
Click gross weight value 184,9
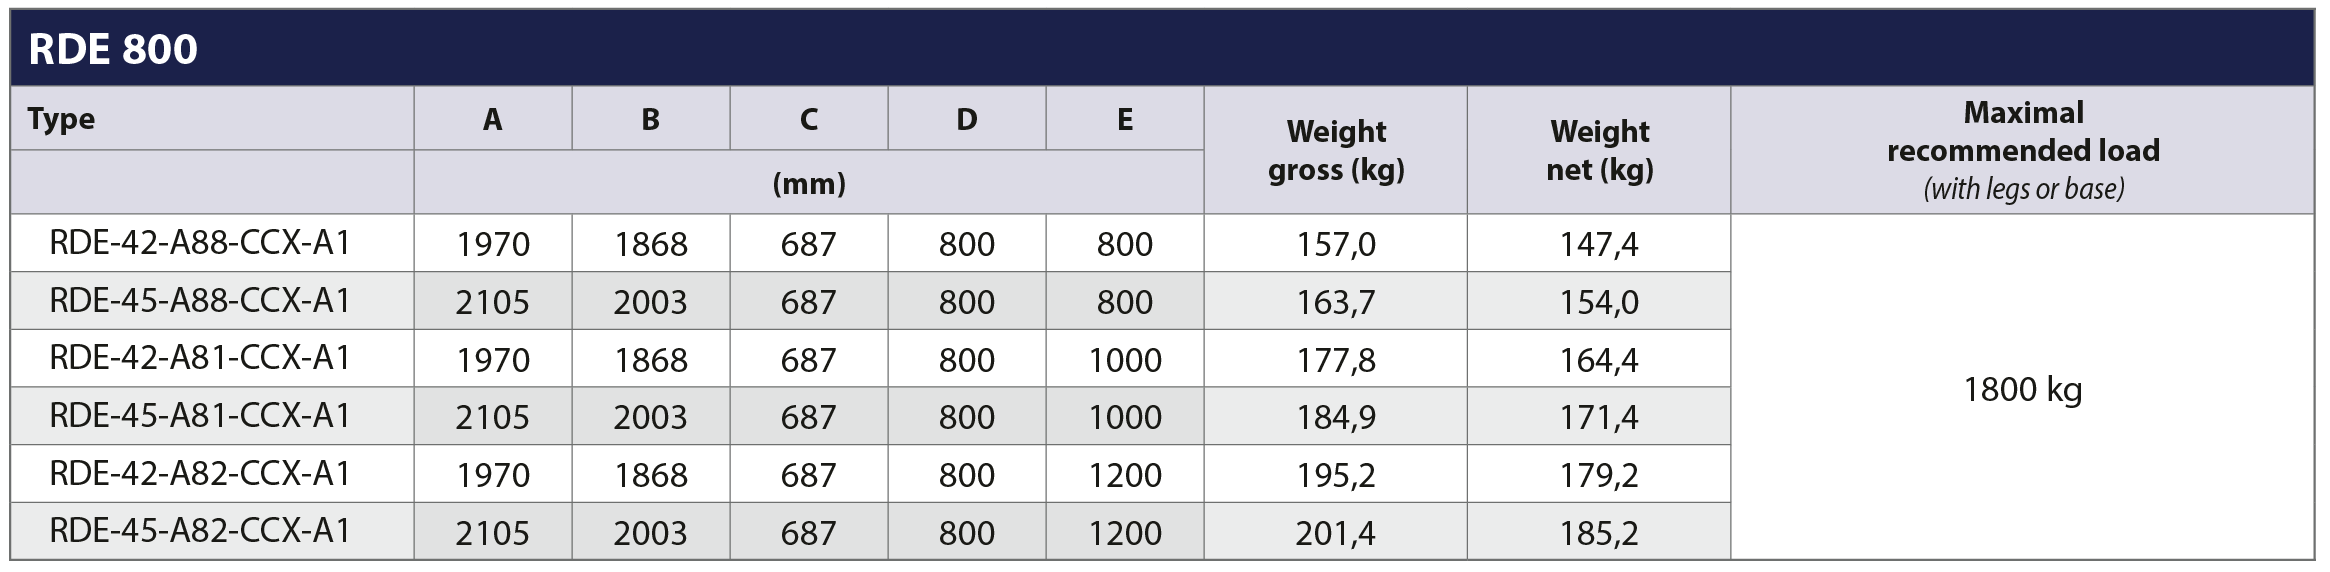point(1336,417)
